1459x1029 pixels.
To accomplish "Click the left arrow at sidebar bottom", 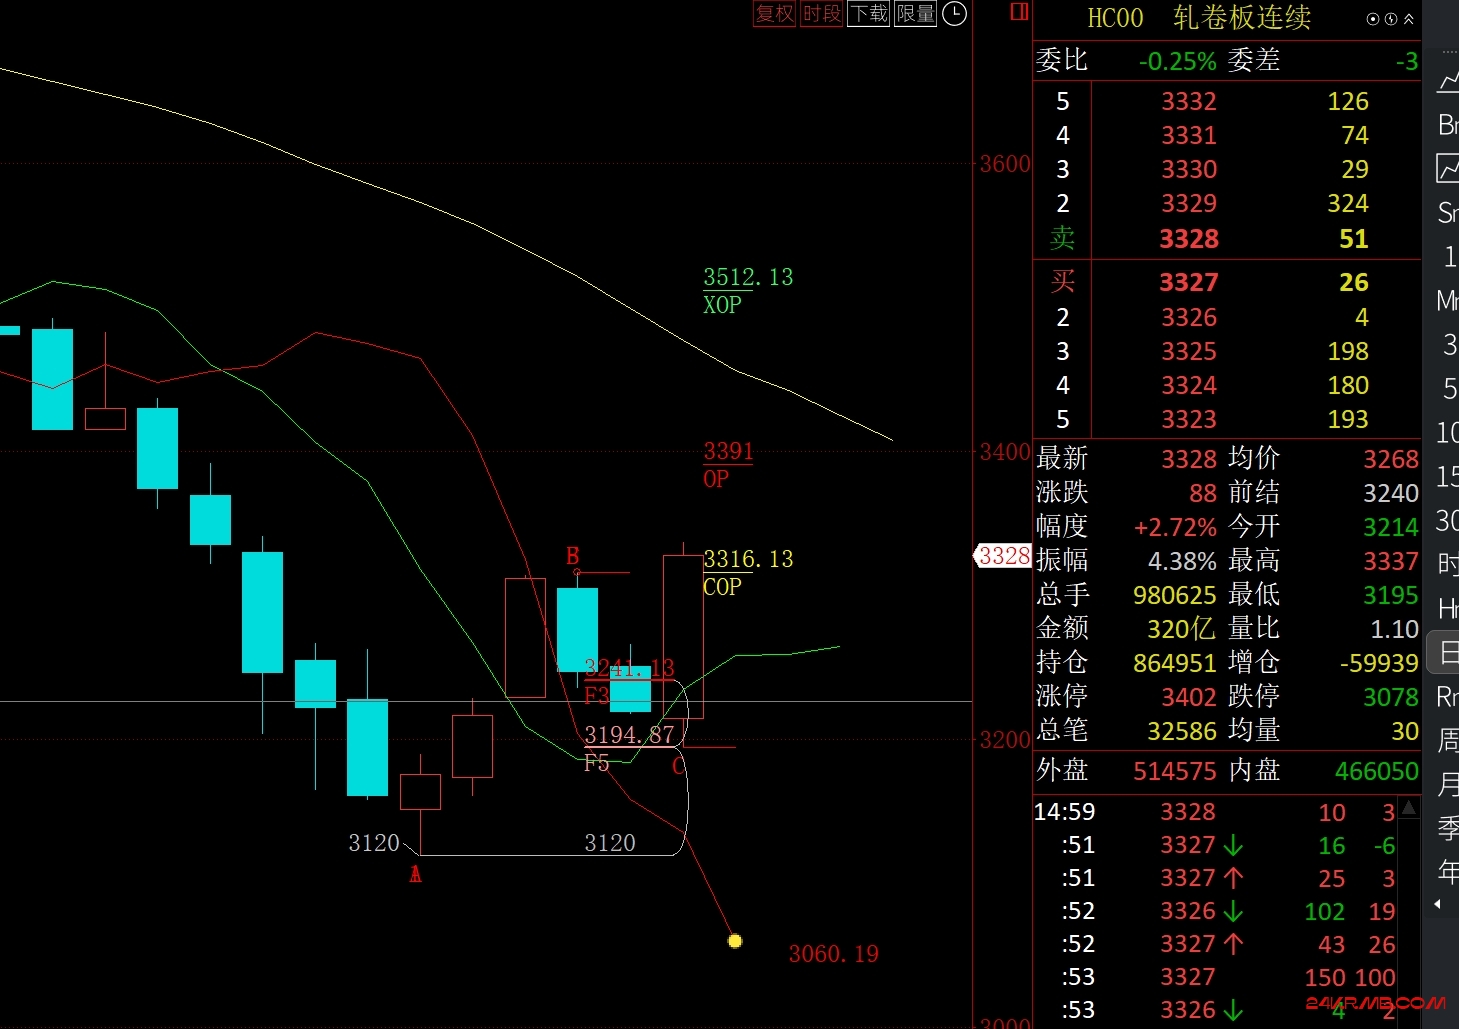I will tap(1438, 904).
